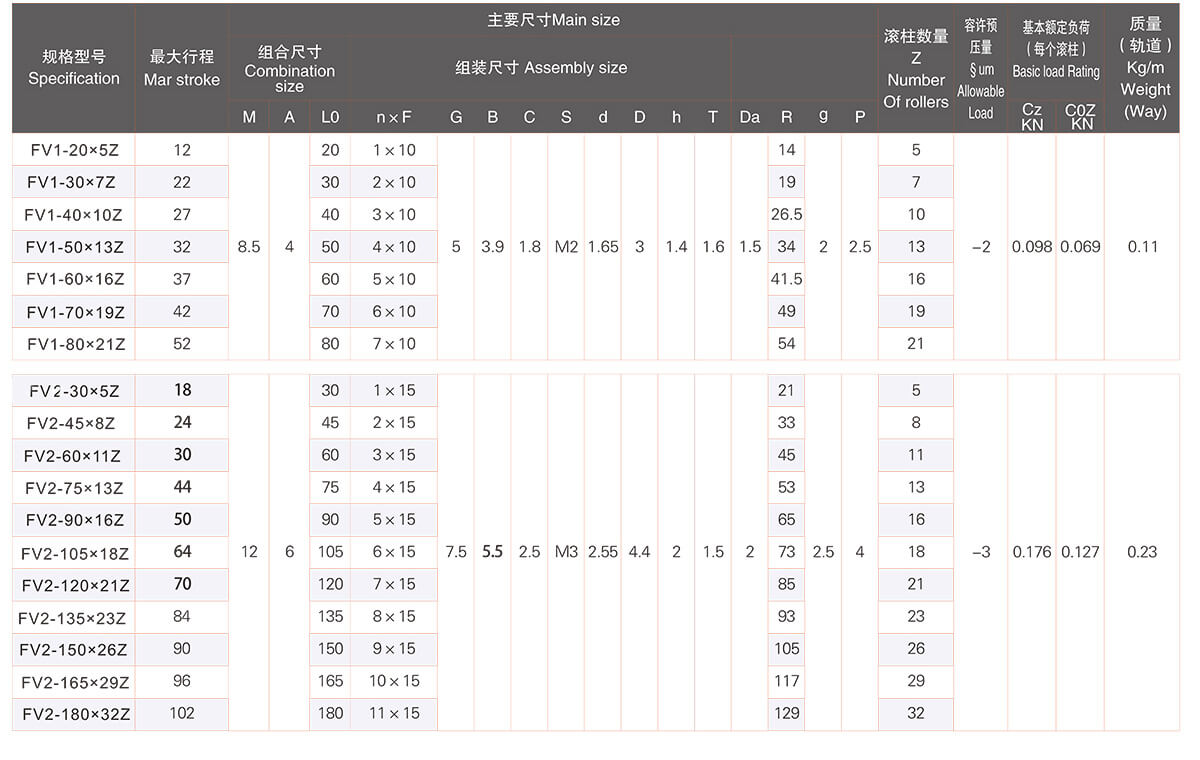Click the 10 × 15 n×F cell
Screen dimensions: 1200x760
tap(394, 681)
